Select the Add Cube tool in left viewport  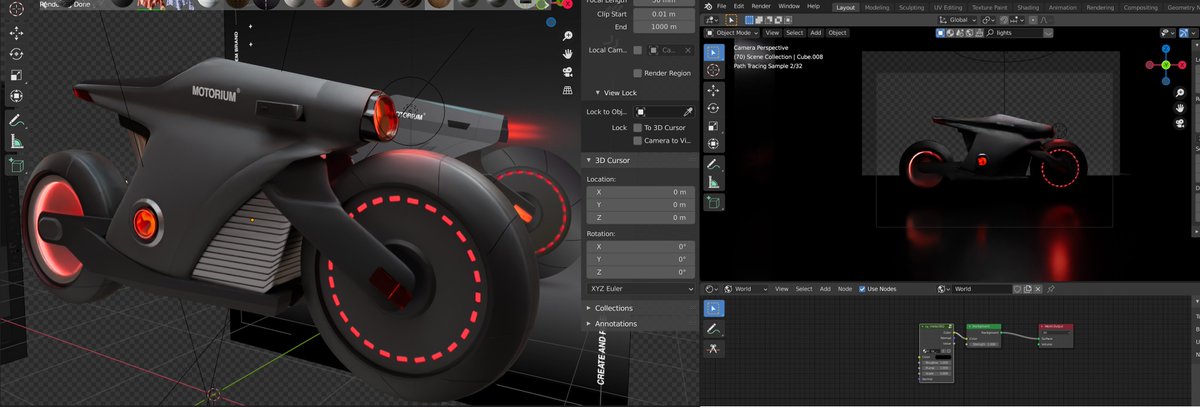(17, 166)
